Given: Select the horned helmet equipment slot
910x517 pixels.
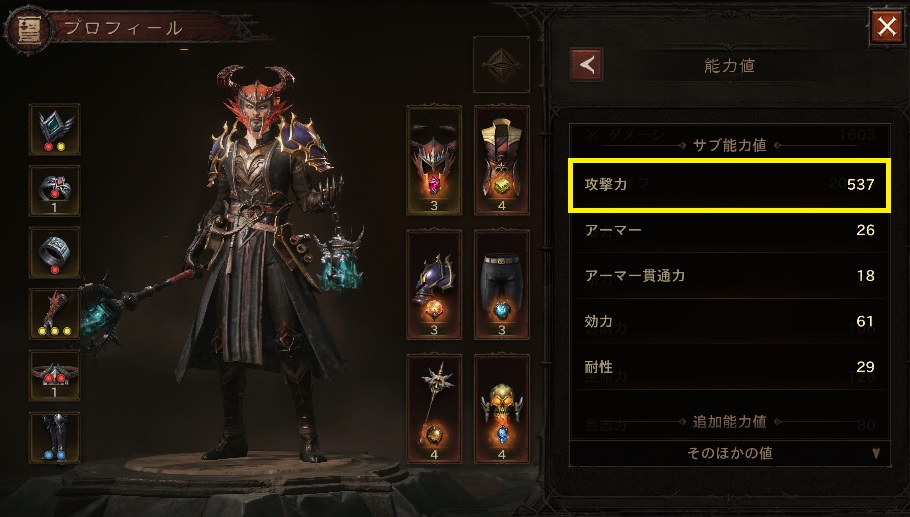Looking at the screenshot, I should pyautogui.click(x=434, y=160).
